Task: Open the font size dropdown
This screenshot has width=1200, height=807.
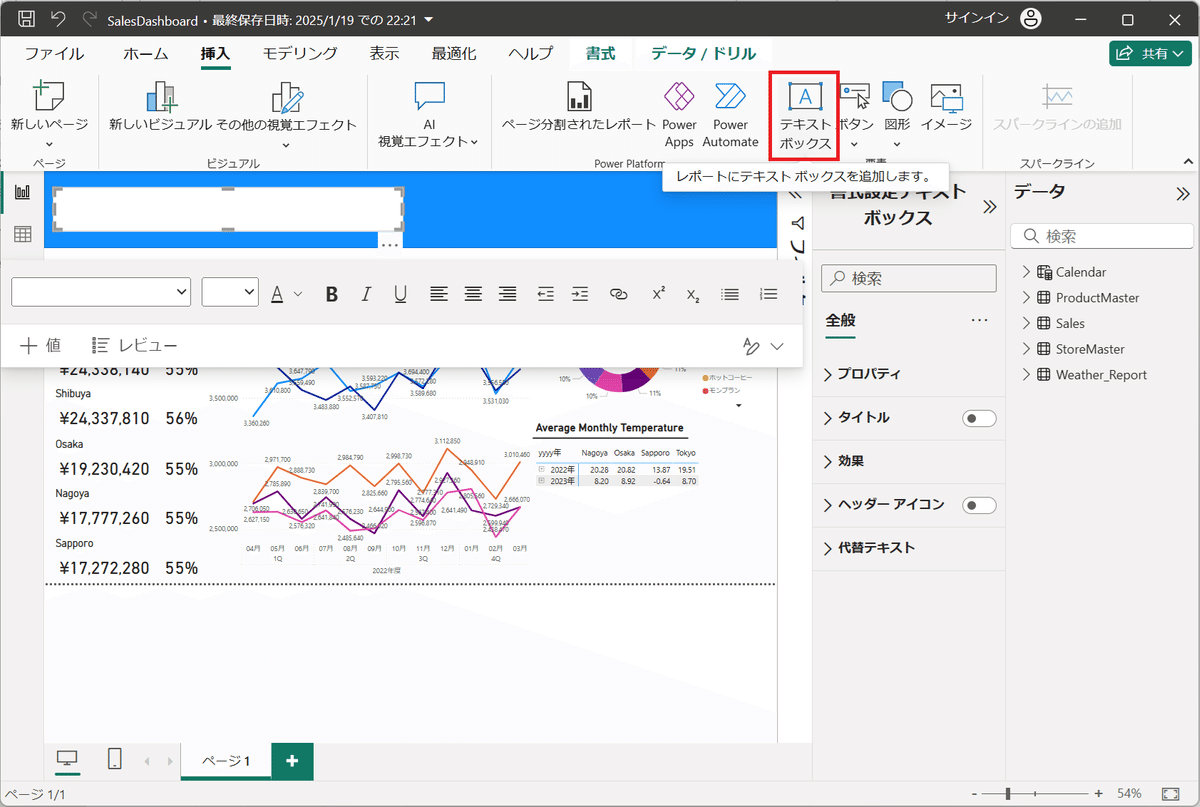Action: [x=230, y=292]
